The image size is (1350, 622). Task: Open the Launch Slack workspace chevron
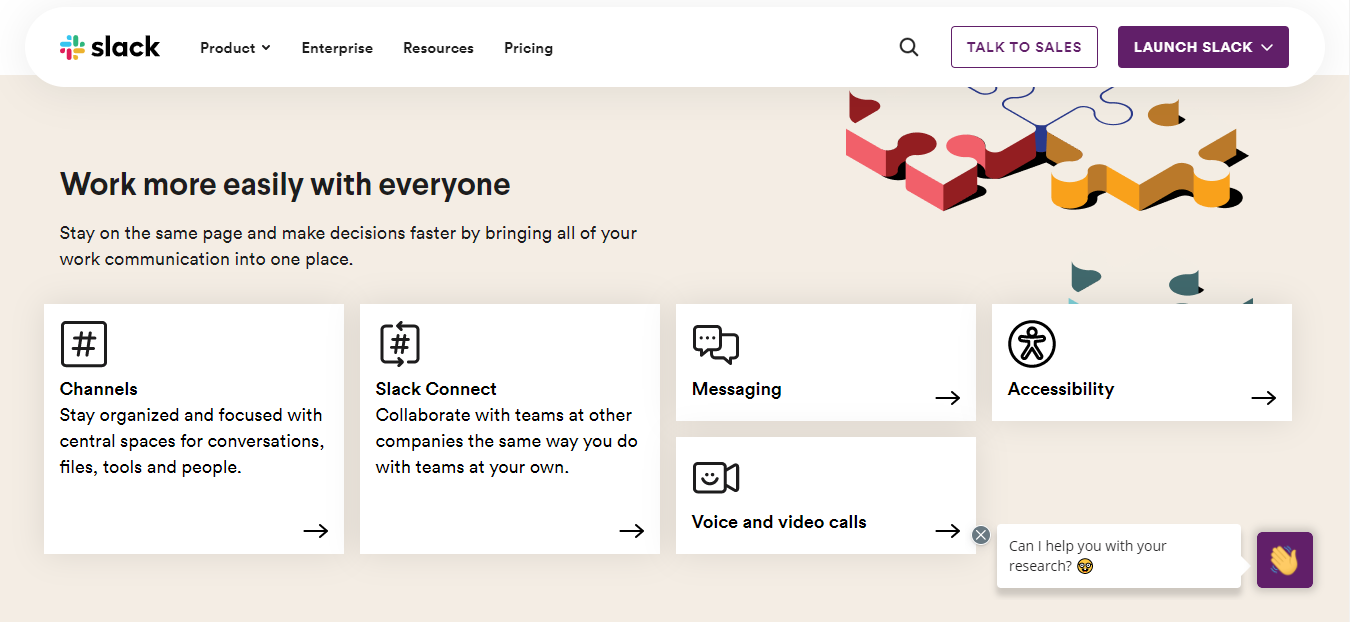coord(1267,46)
